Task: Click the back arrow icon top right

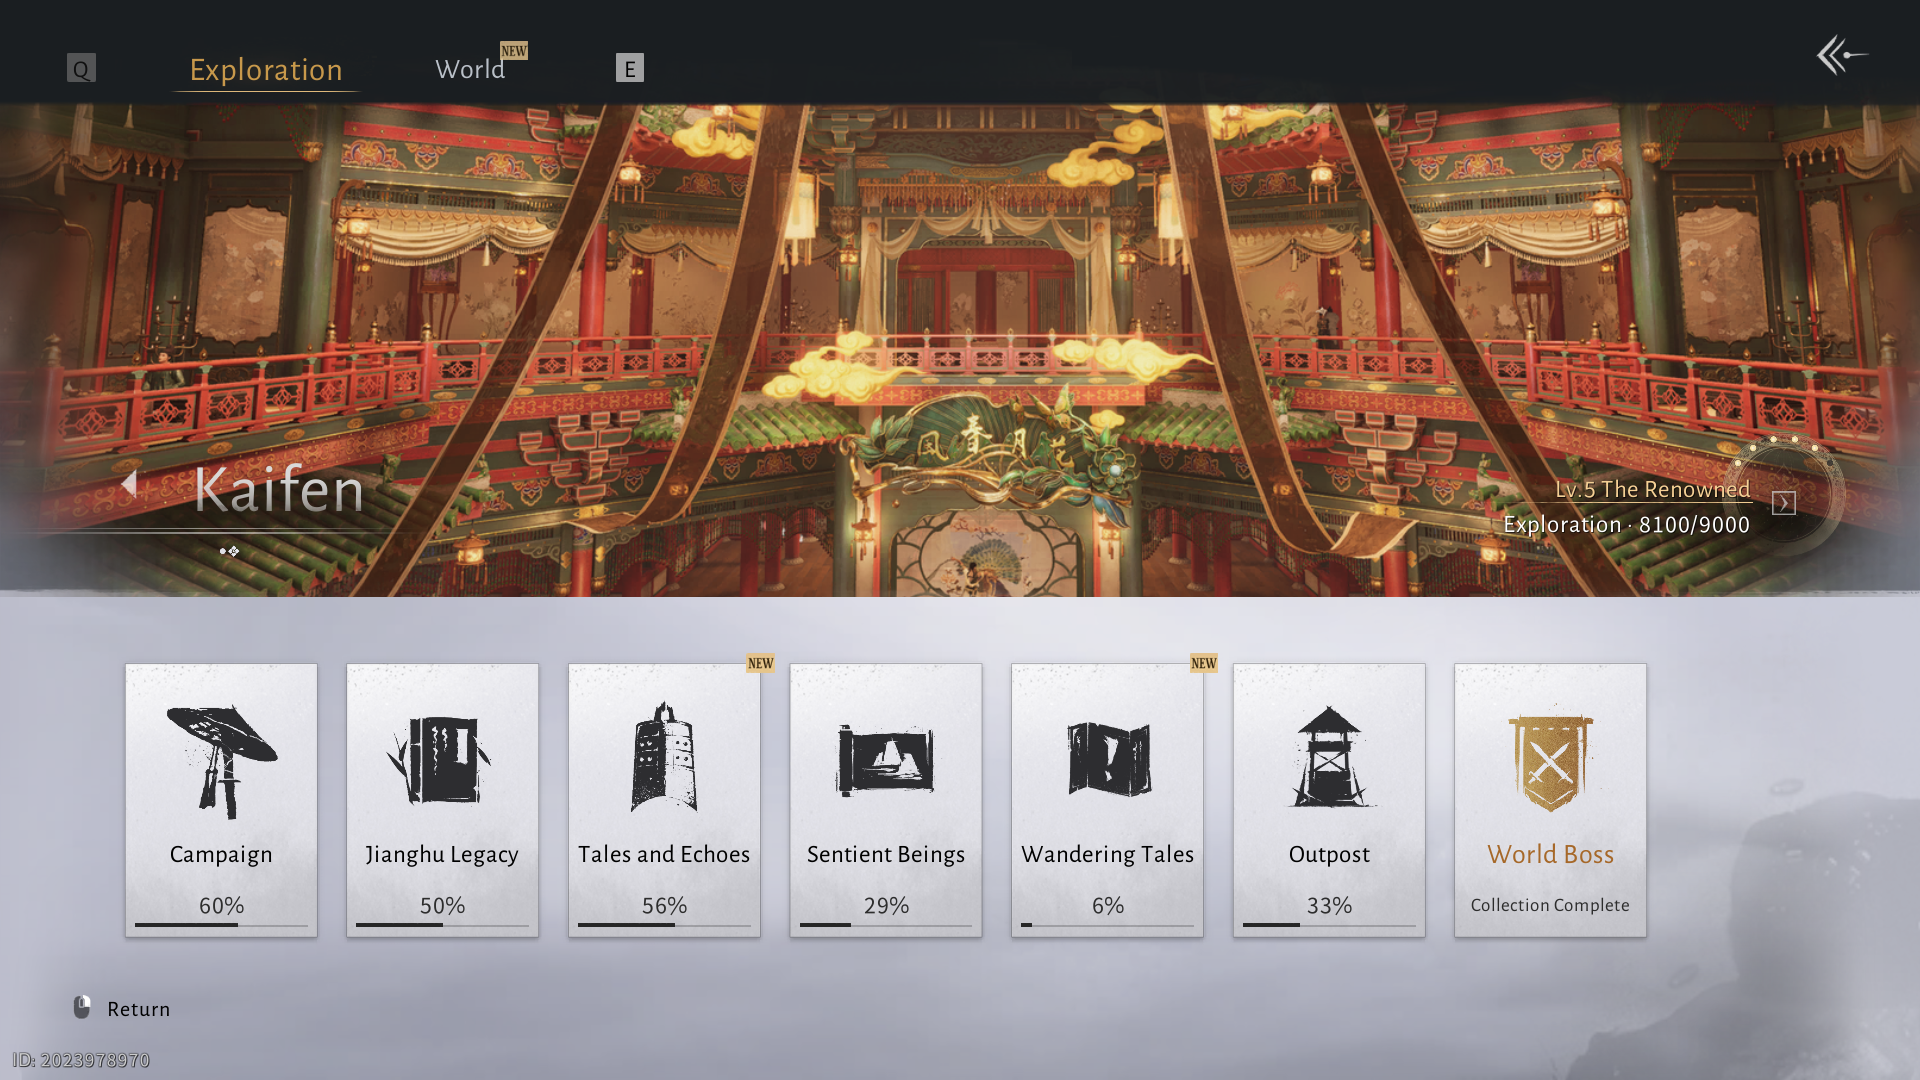Action: [x=1841, y=55]
